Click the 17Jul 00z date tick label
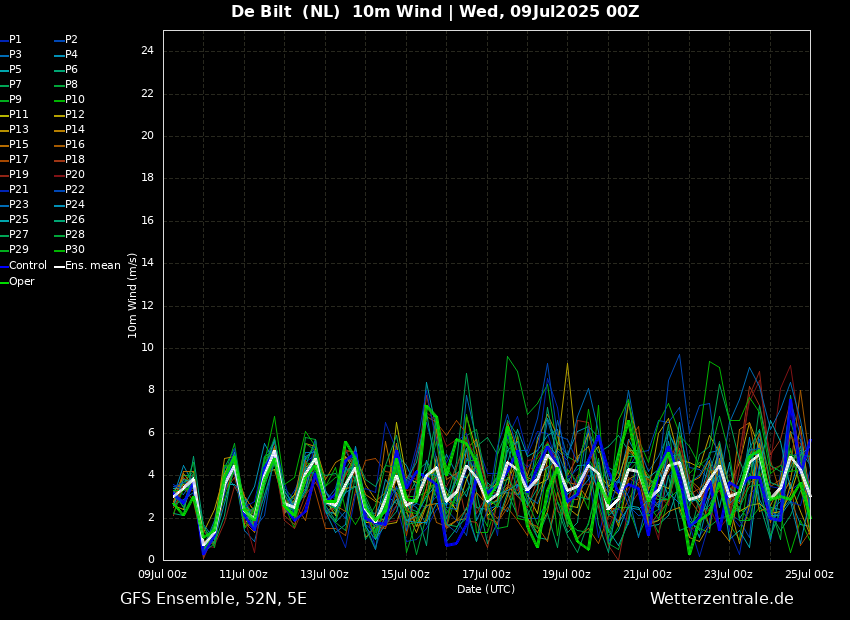Image resolution: width=850 pixels, height=620 pixels. pyautogui.click(x=486, y=574)
